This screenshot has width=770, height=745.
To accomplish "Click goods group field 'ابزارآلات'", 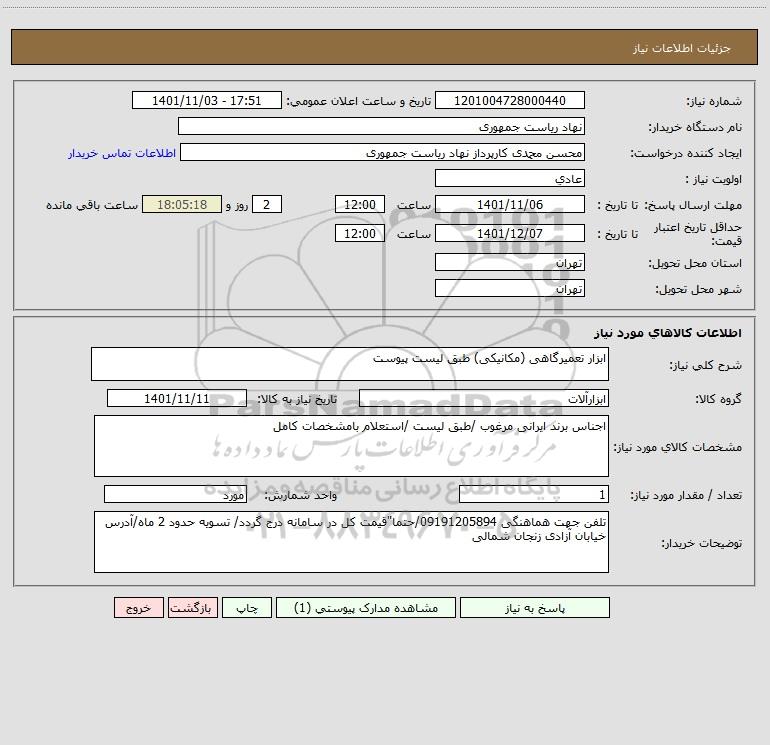I will [x=484, y=398].
